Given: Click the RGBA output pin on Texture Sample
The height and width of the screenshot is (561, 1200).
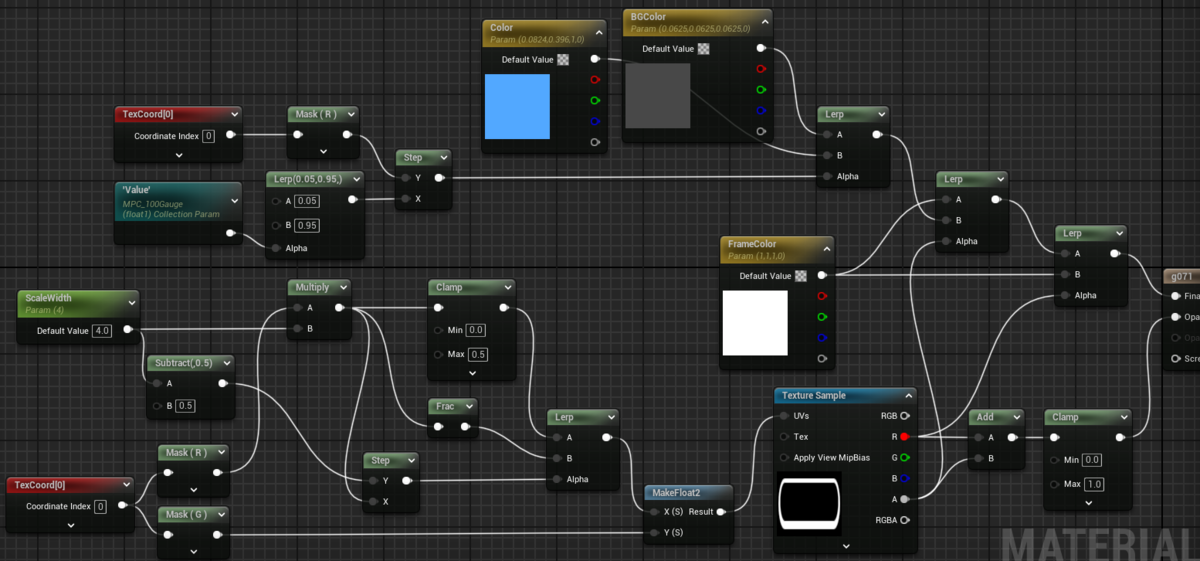Looking at the screenshot, I should pyautogui.click(x=904, y=520).
